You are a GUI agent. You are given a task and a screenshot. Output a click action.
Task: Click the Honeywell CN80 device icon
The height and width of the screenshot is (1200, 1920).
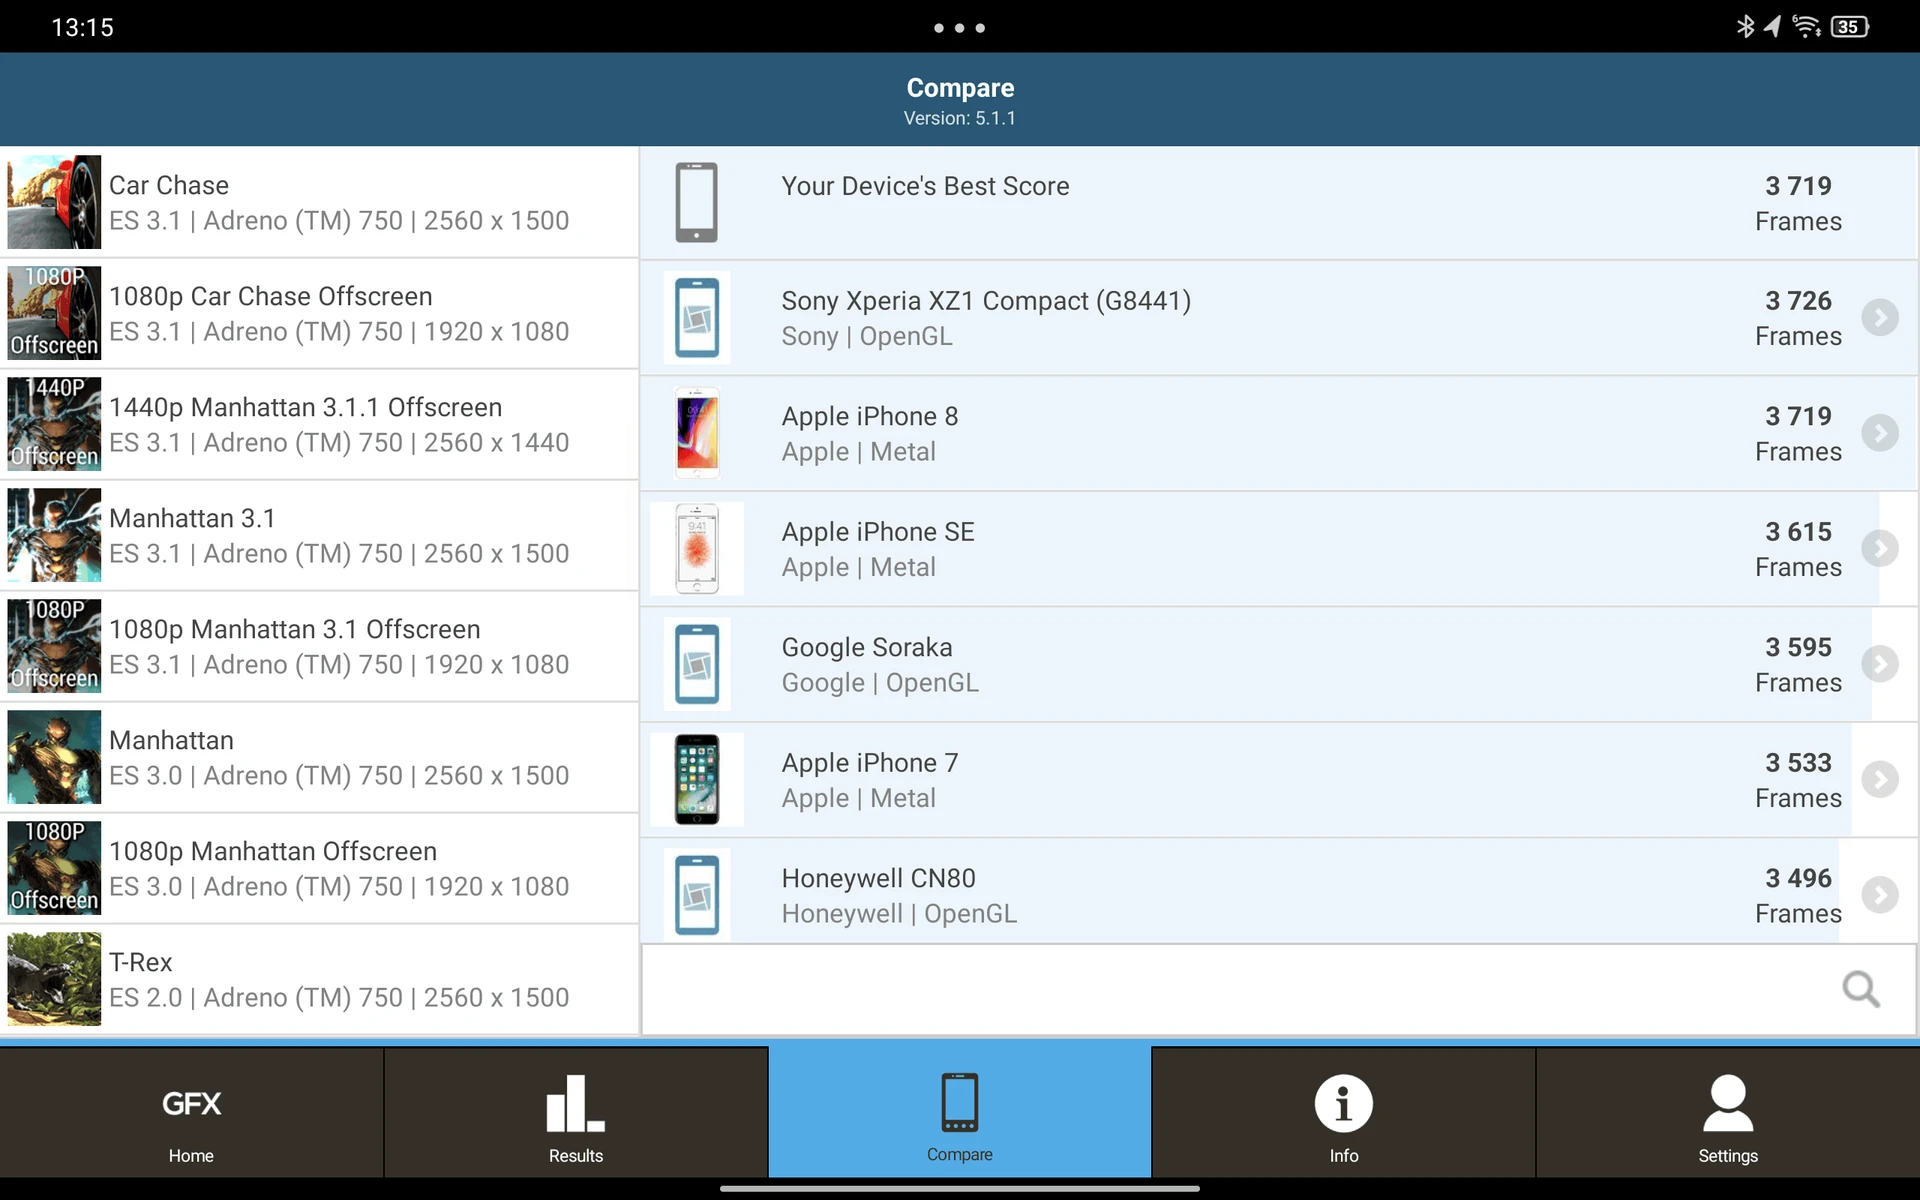[697, 895]
